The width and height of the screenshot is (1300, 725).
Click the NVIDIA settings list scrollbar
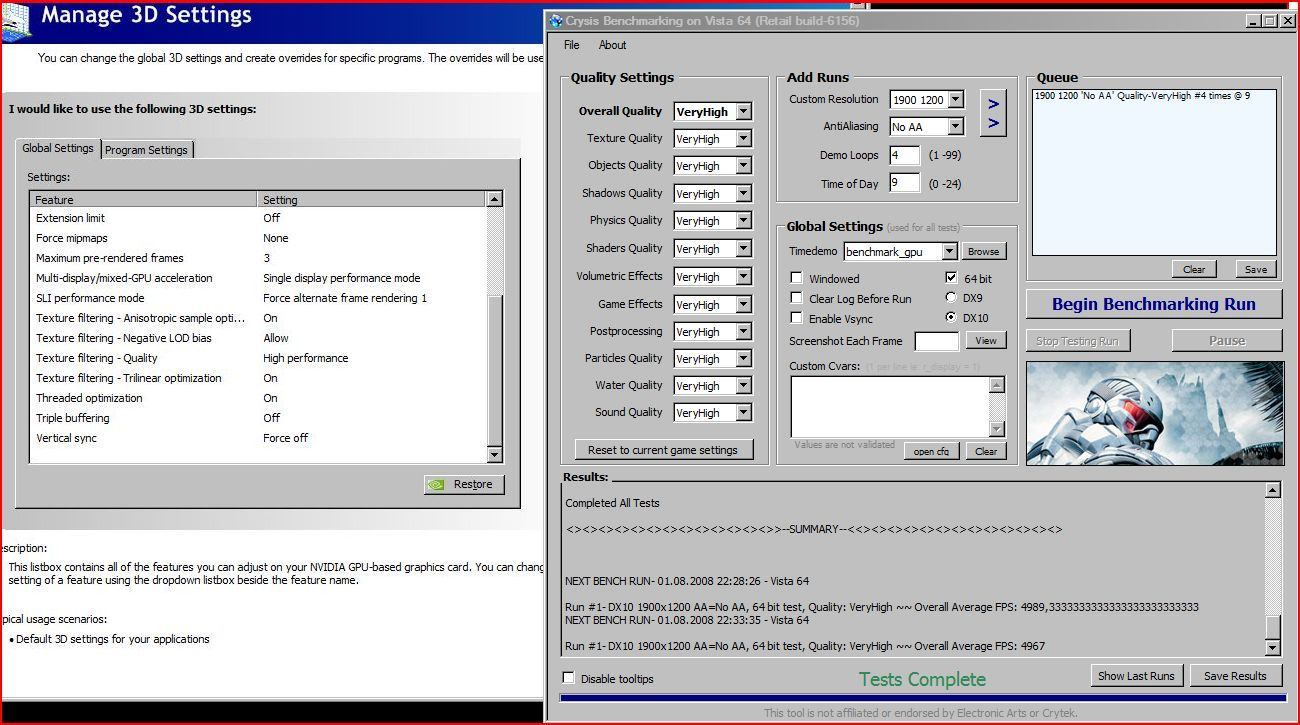pos(494,326)
